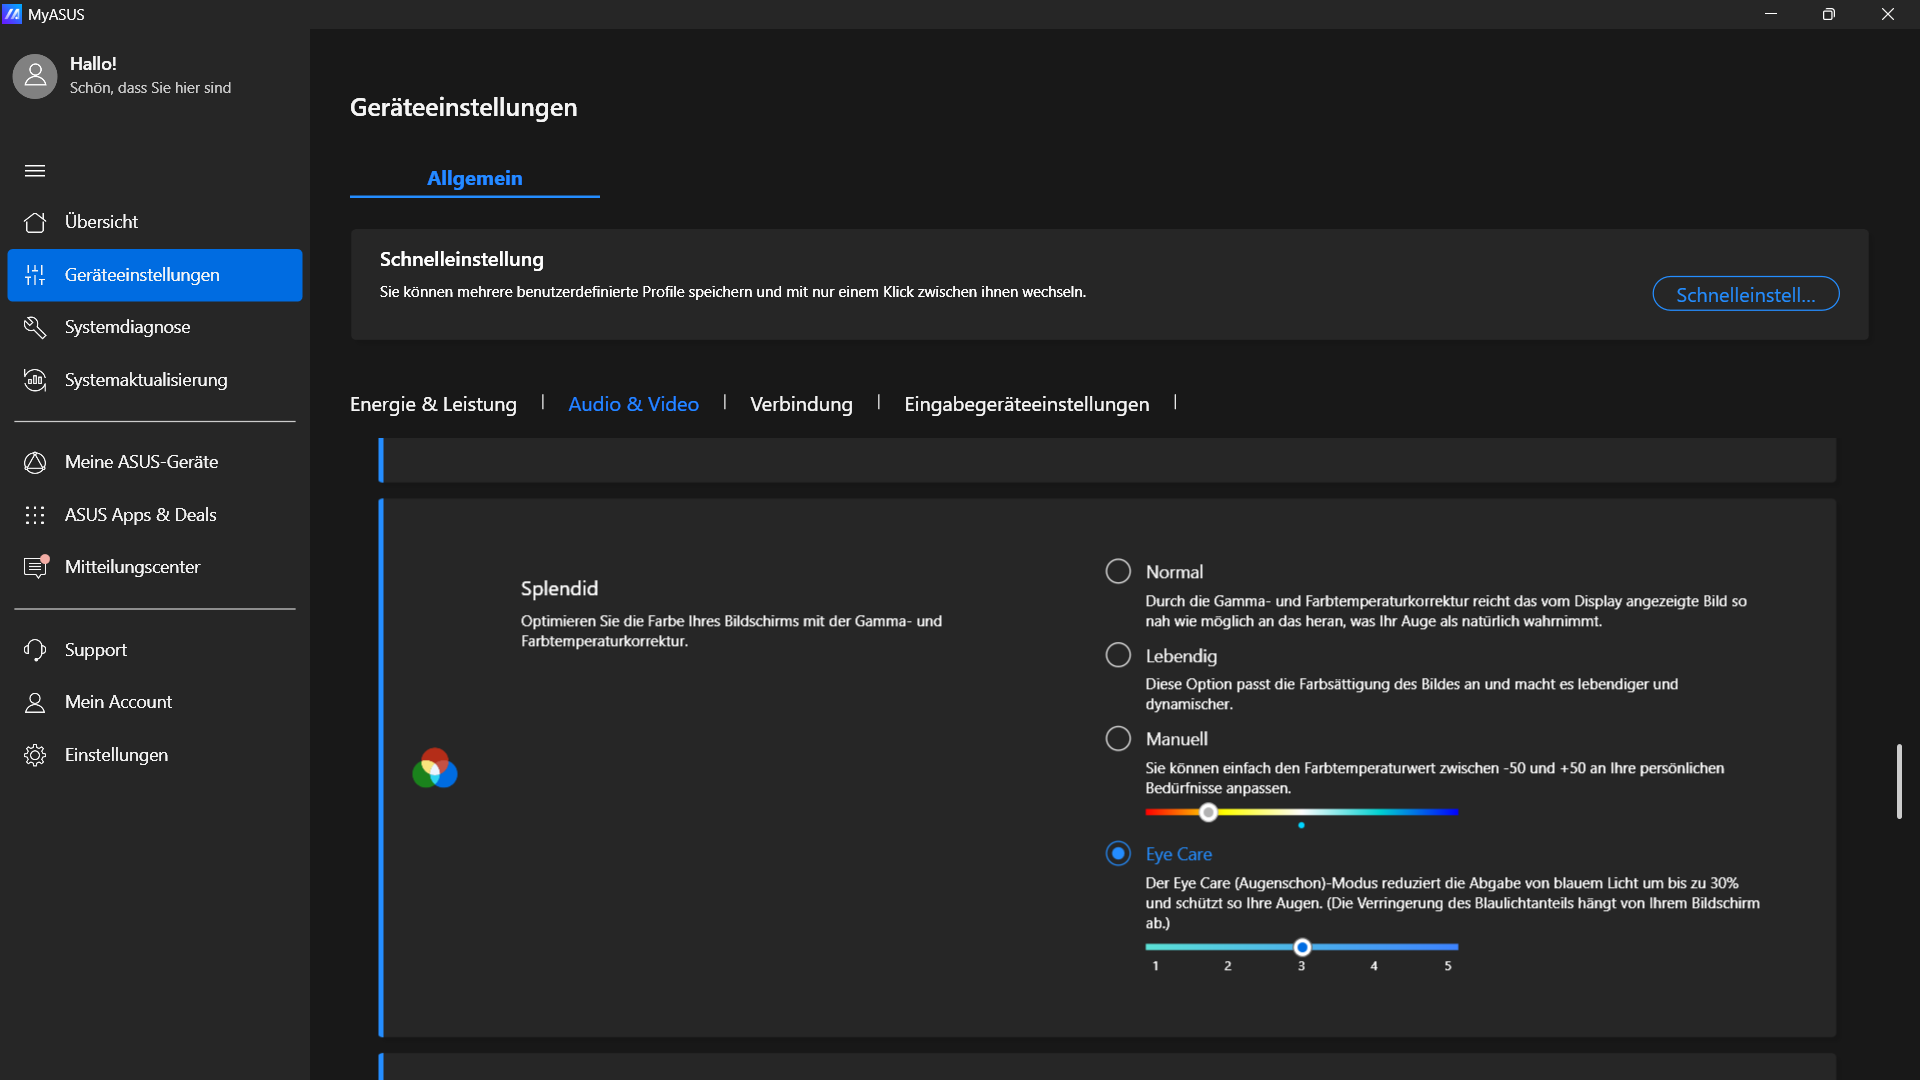1920x1080 pixels.
Task: Select the Manuell color mode
Action: coord(1118,738)
